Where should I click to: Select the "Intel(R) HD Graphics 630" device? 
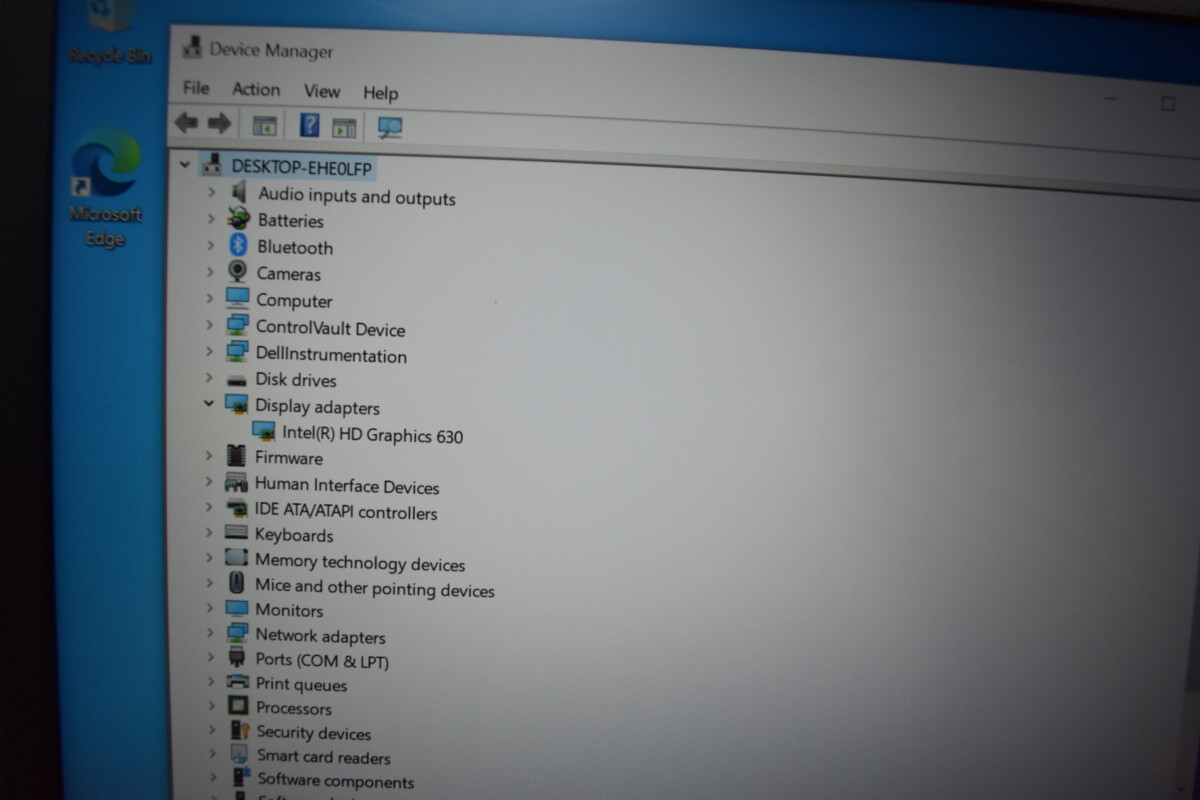click(373, 435)
